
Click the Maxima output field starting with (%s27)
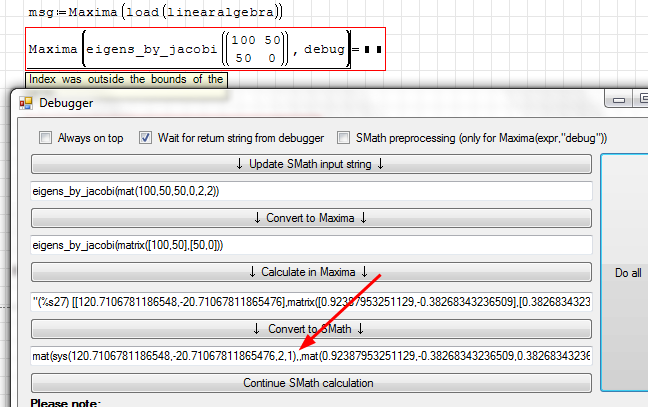(x=311, y=300)
